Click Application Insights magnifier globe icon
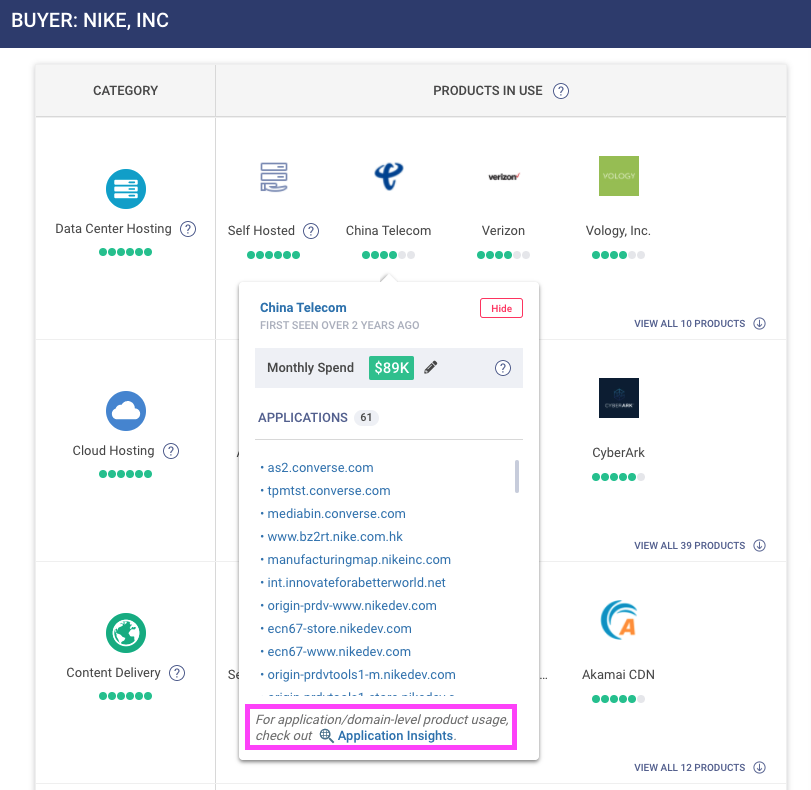Viewport: 811px width, 790px height. pyautogui.click(x=326, y=735)
